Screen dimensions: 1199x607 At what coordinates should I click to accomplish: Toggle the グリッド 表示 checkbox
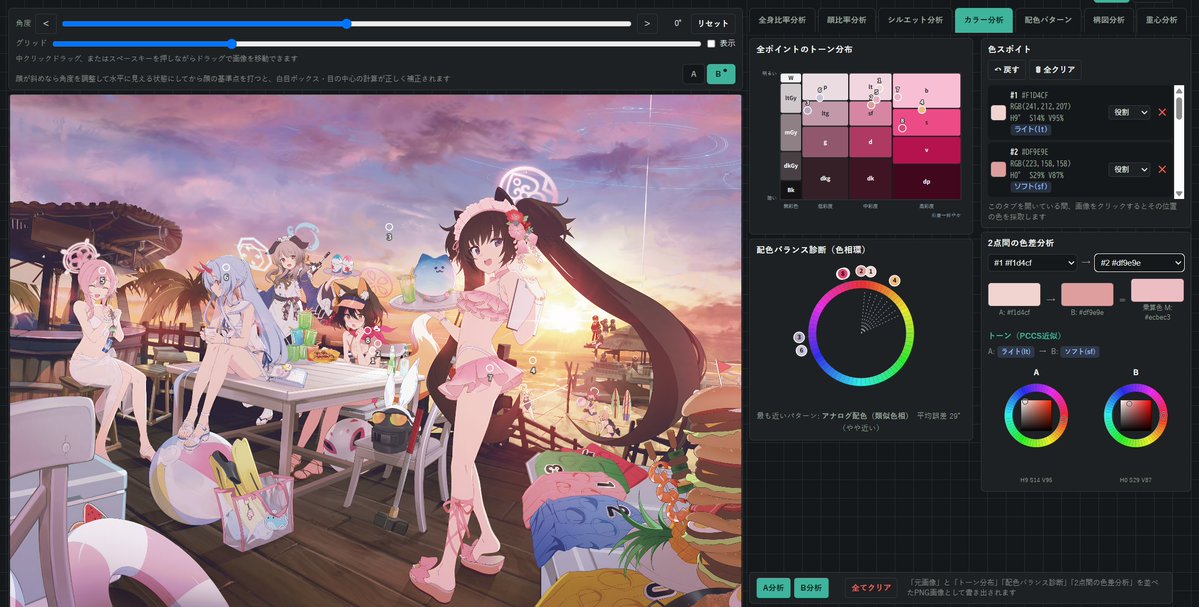tap(711, 44)
